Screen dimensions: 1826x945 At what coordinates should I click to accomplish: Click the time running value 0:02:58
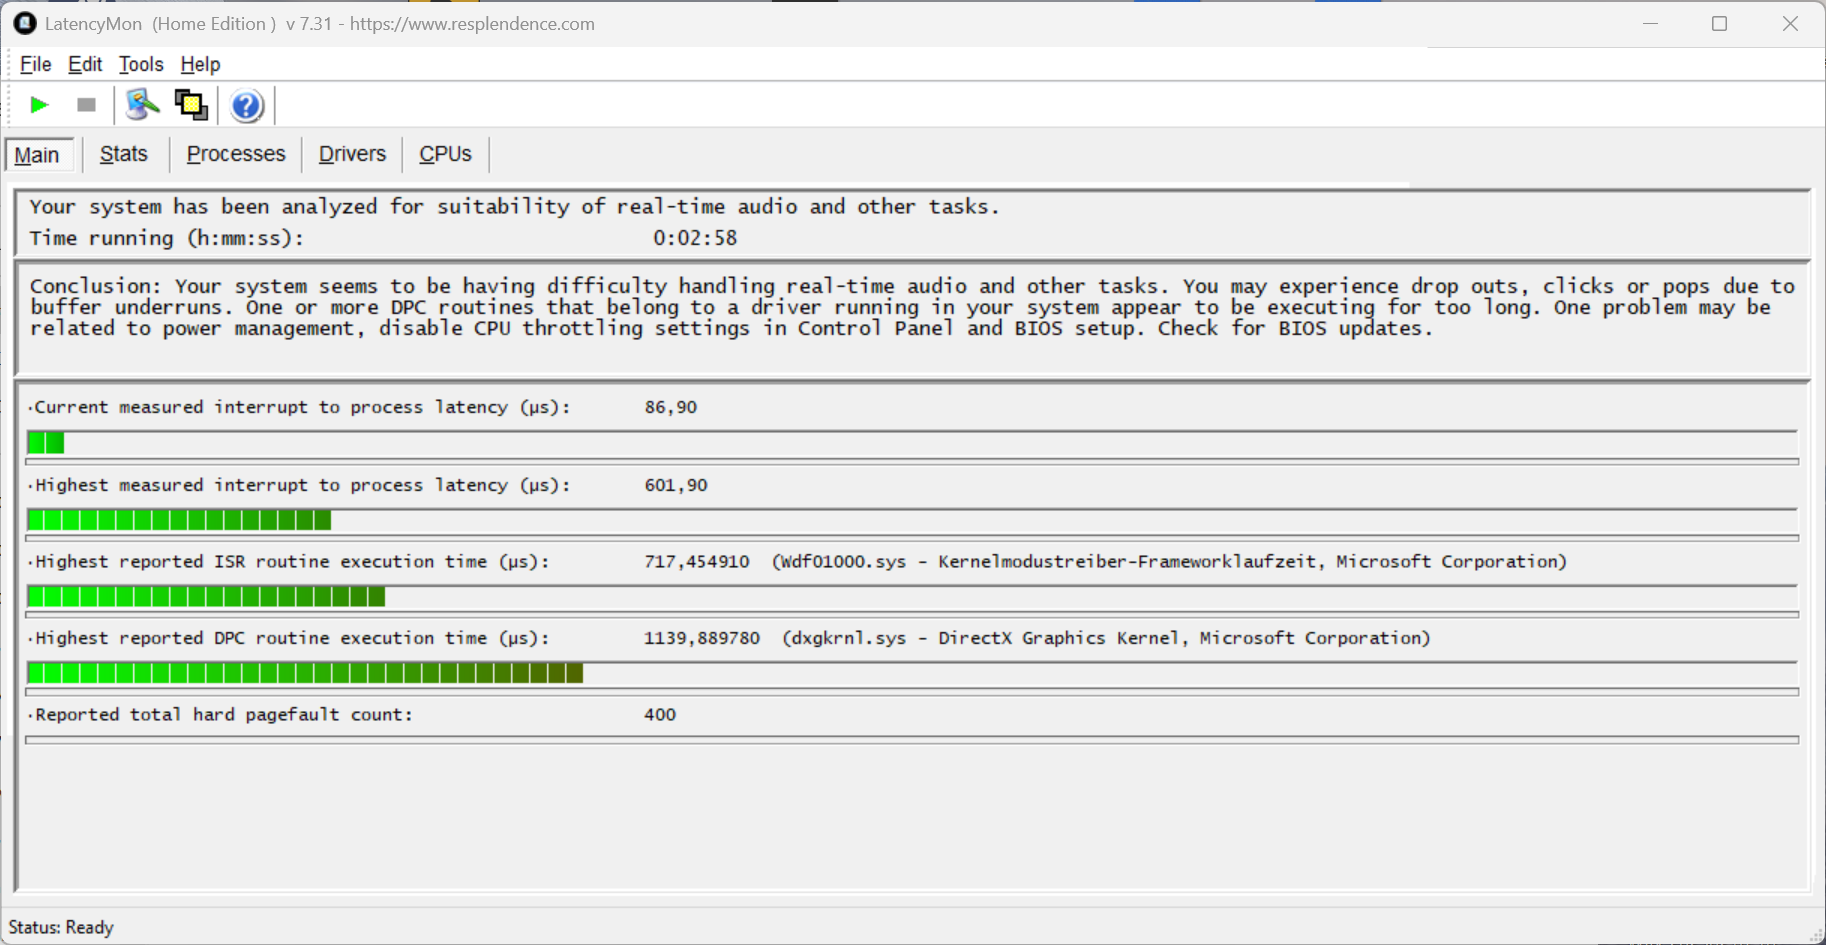click(695, 238)
